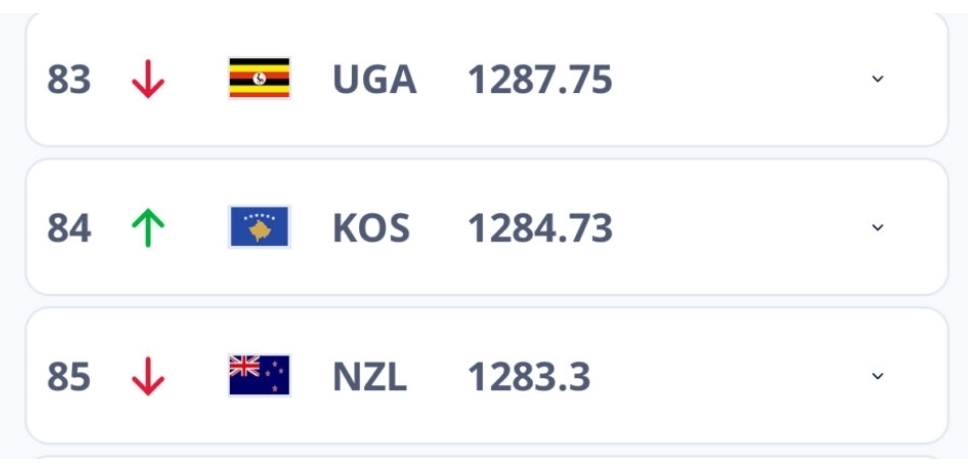The height and width of the screenshot is (467, 968).
Task: Select the NZL team code
Action: pos(370,377)
